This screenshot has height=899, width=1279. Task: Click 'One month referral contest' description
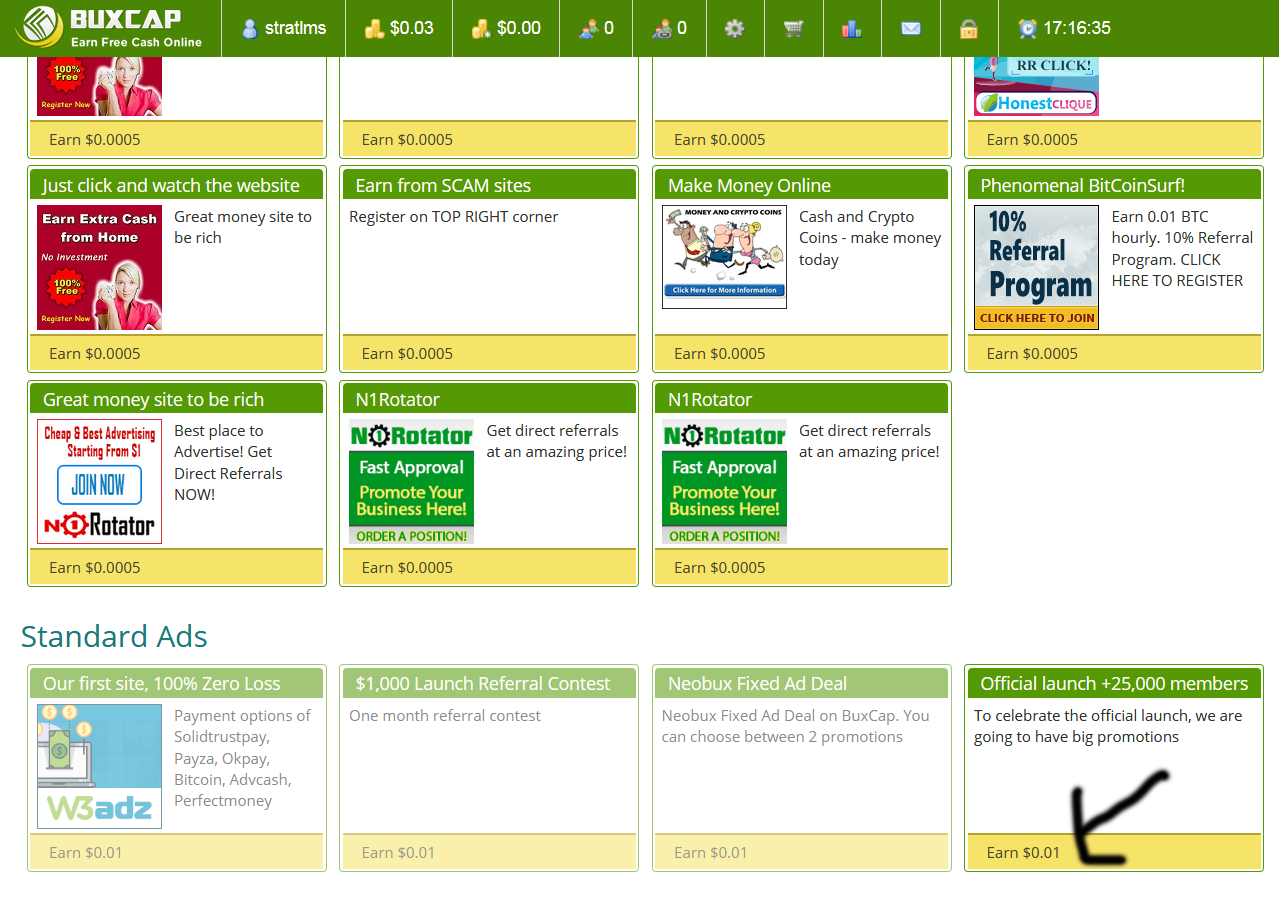point(445,716)
